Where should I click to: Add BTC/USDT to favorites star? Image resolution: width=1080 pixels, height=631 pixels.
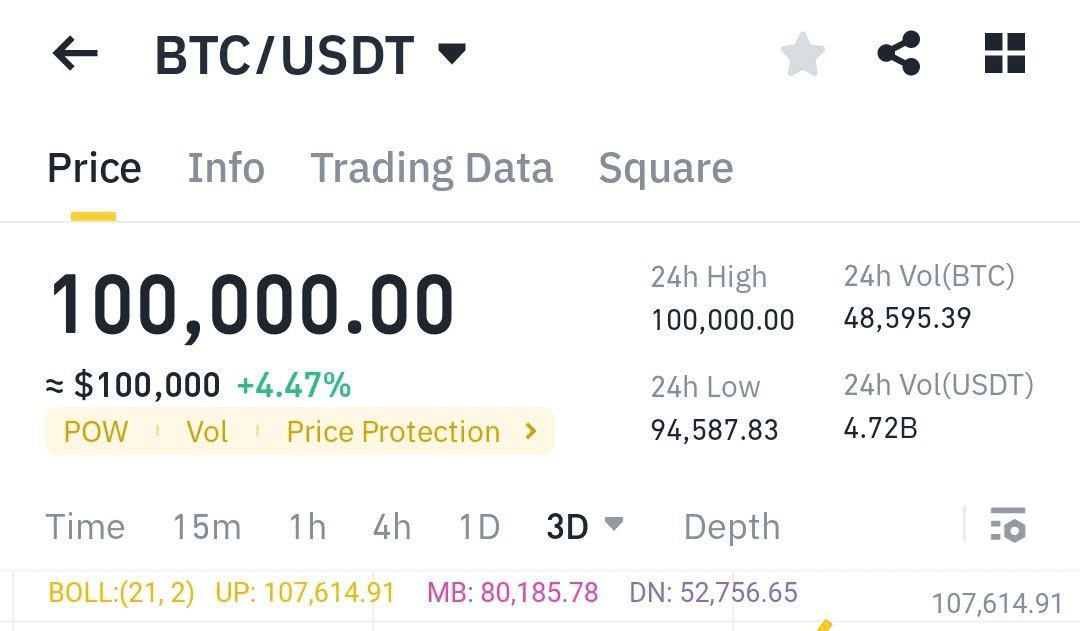802,54
